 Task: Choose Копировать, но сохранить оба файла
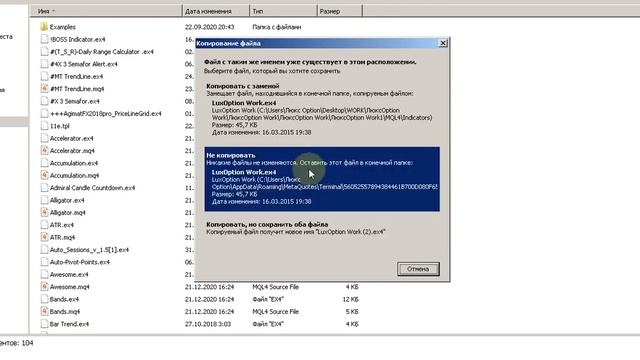coord(322,228)
